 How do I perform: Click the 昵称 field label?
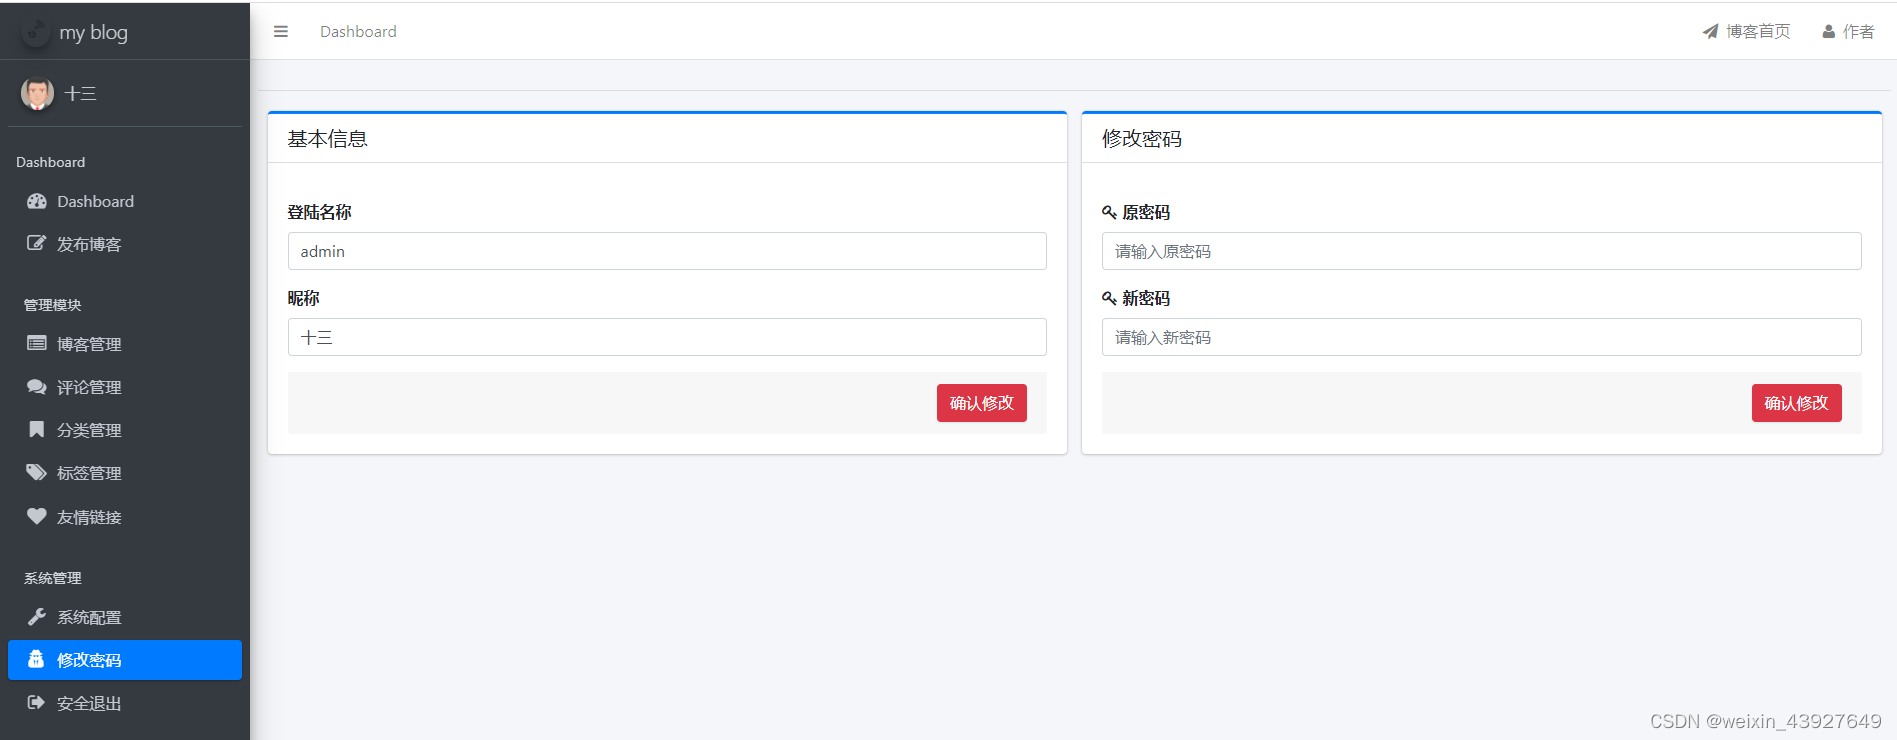tap(304, 298)
